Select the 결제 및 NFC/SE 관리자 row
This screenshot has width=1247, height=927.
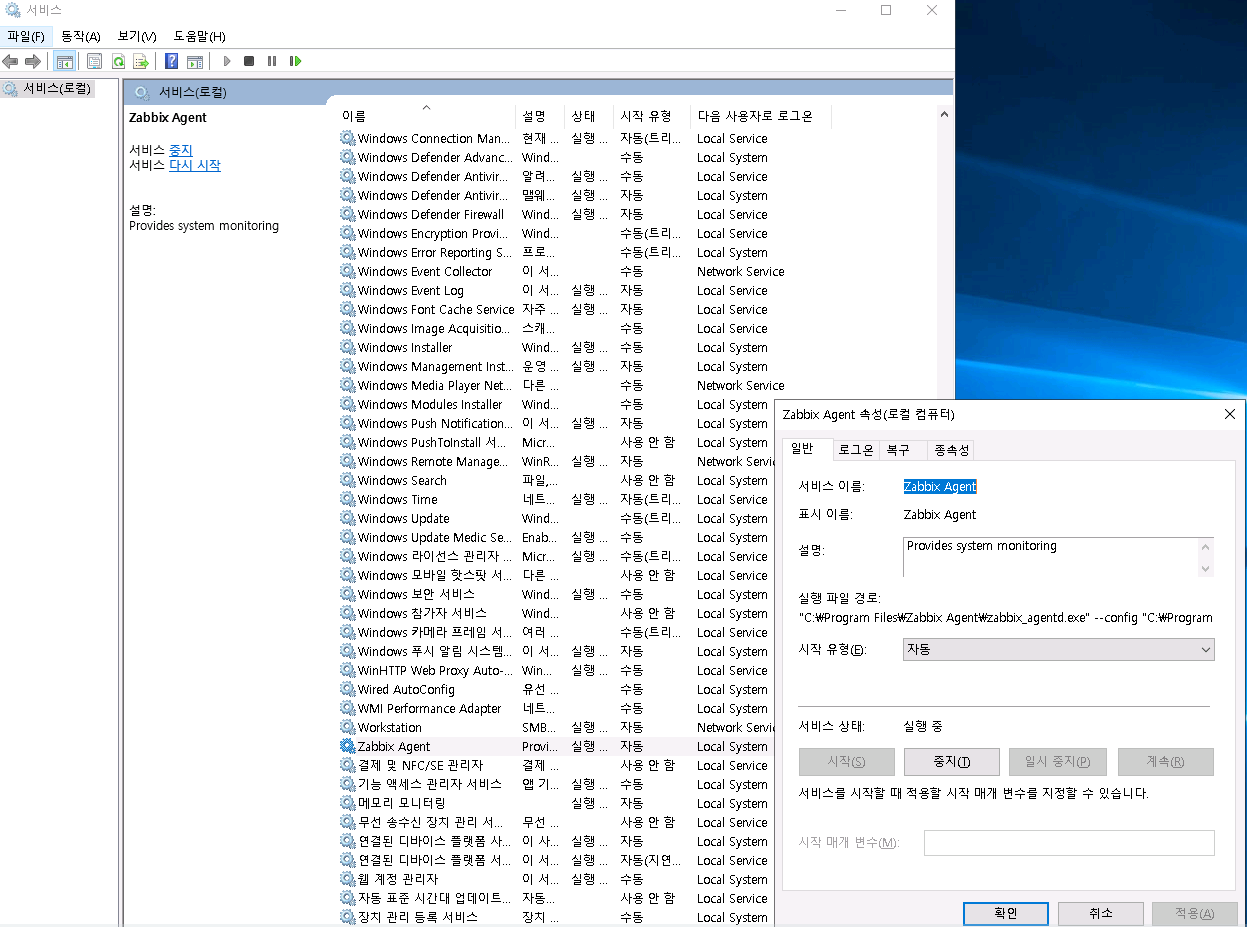point(420,765)
